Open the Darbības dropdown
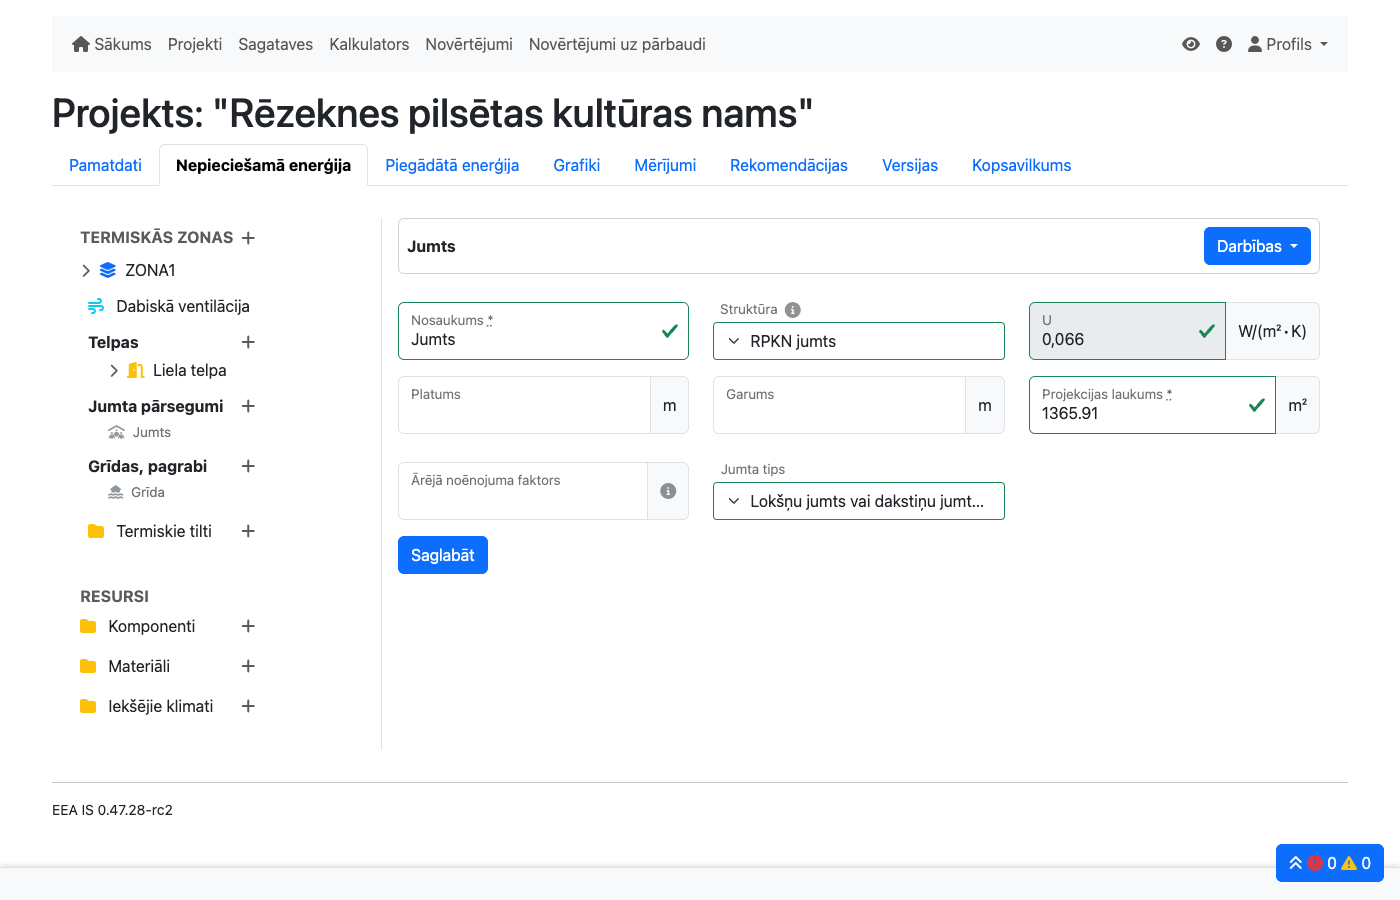Screen dimensions: 1400x900 pyautogui.click(x=1257, y=245)
